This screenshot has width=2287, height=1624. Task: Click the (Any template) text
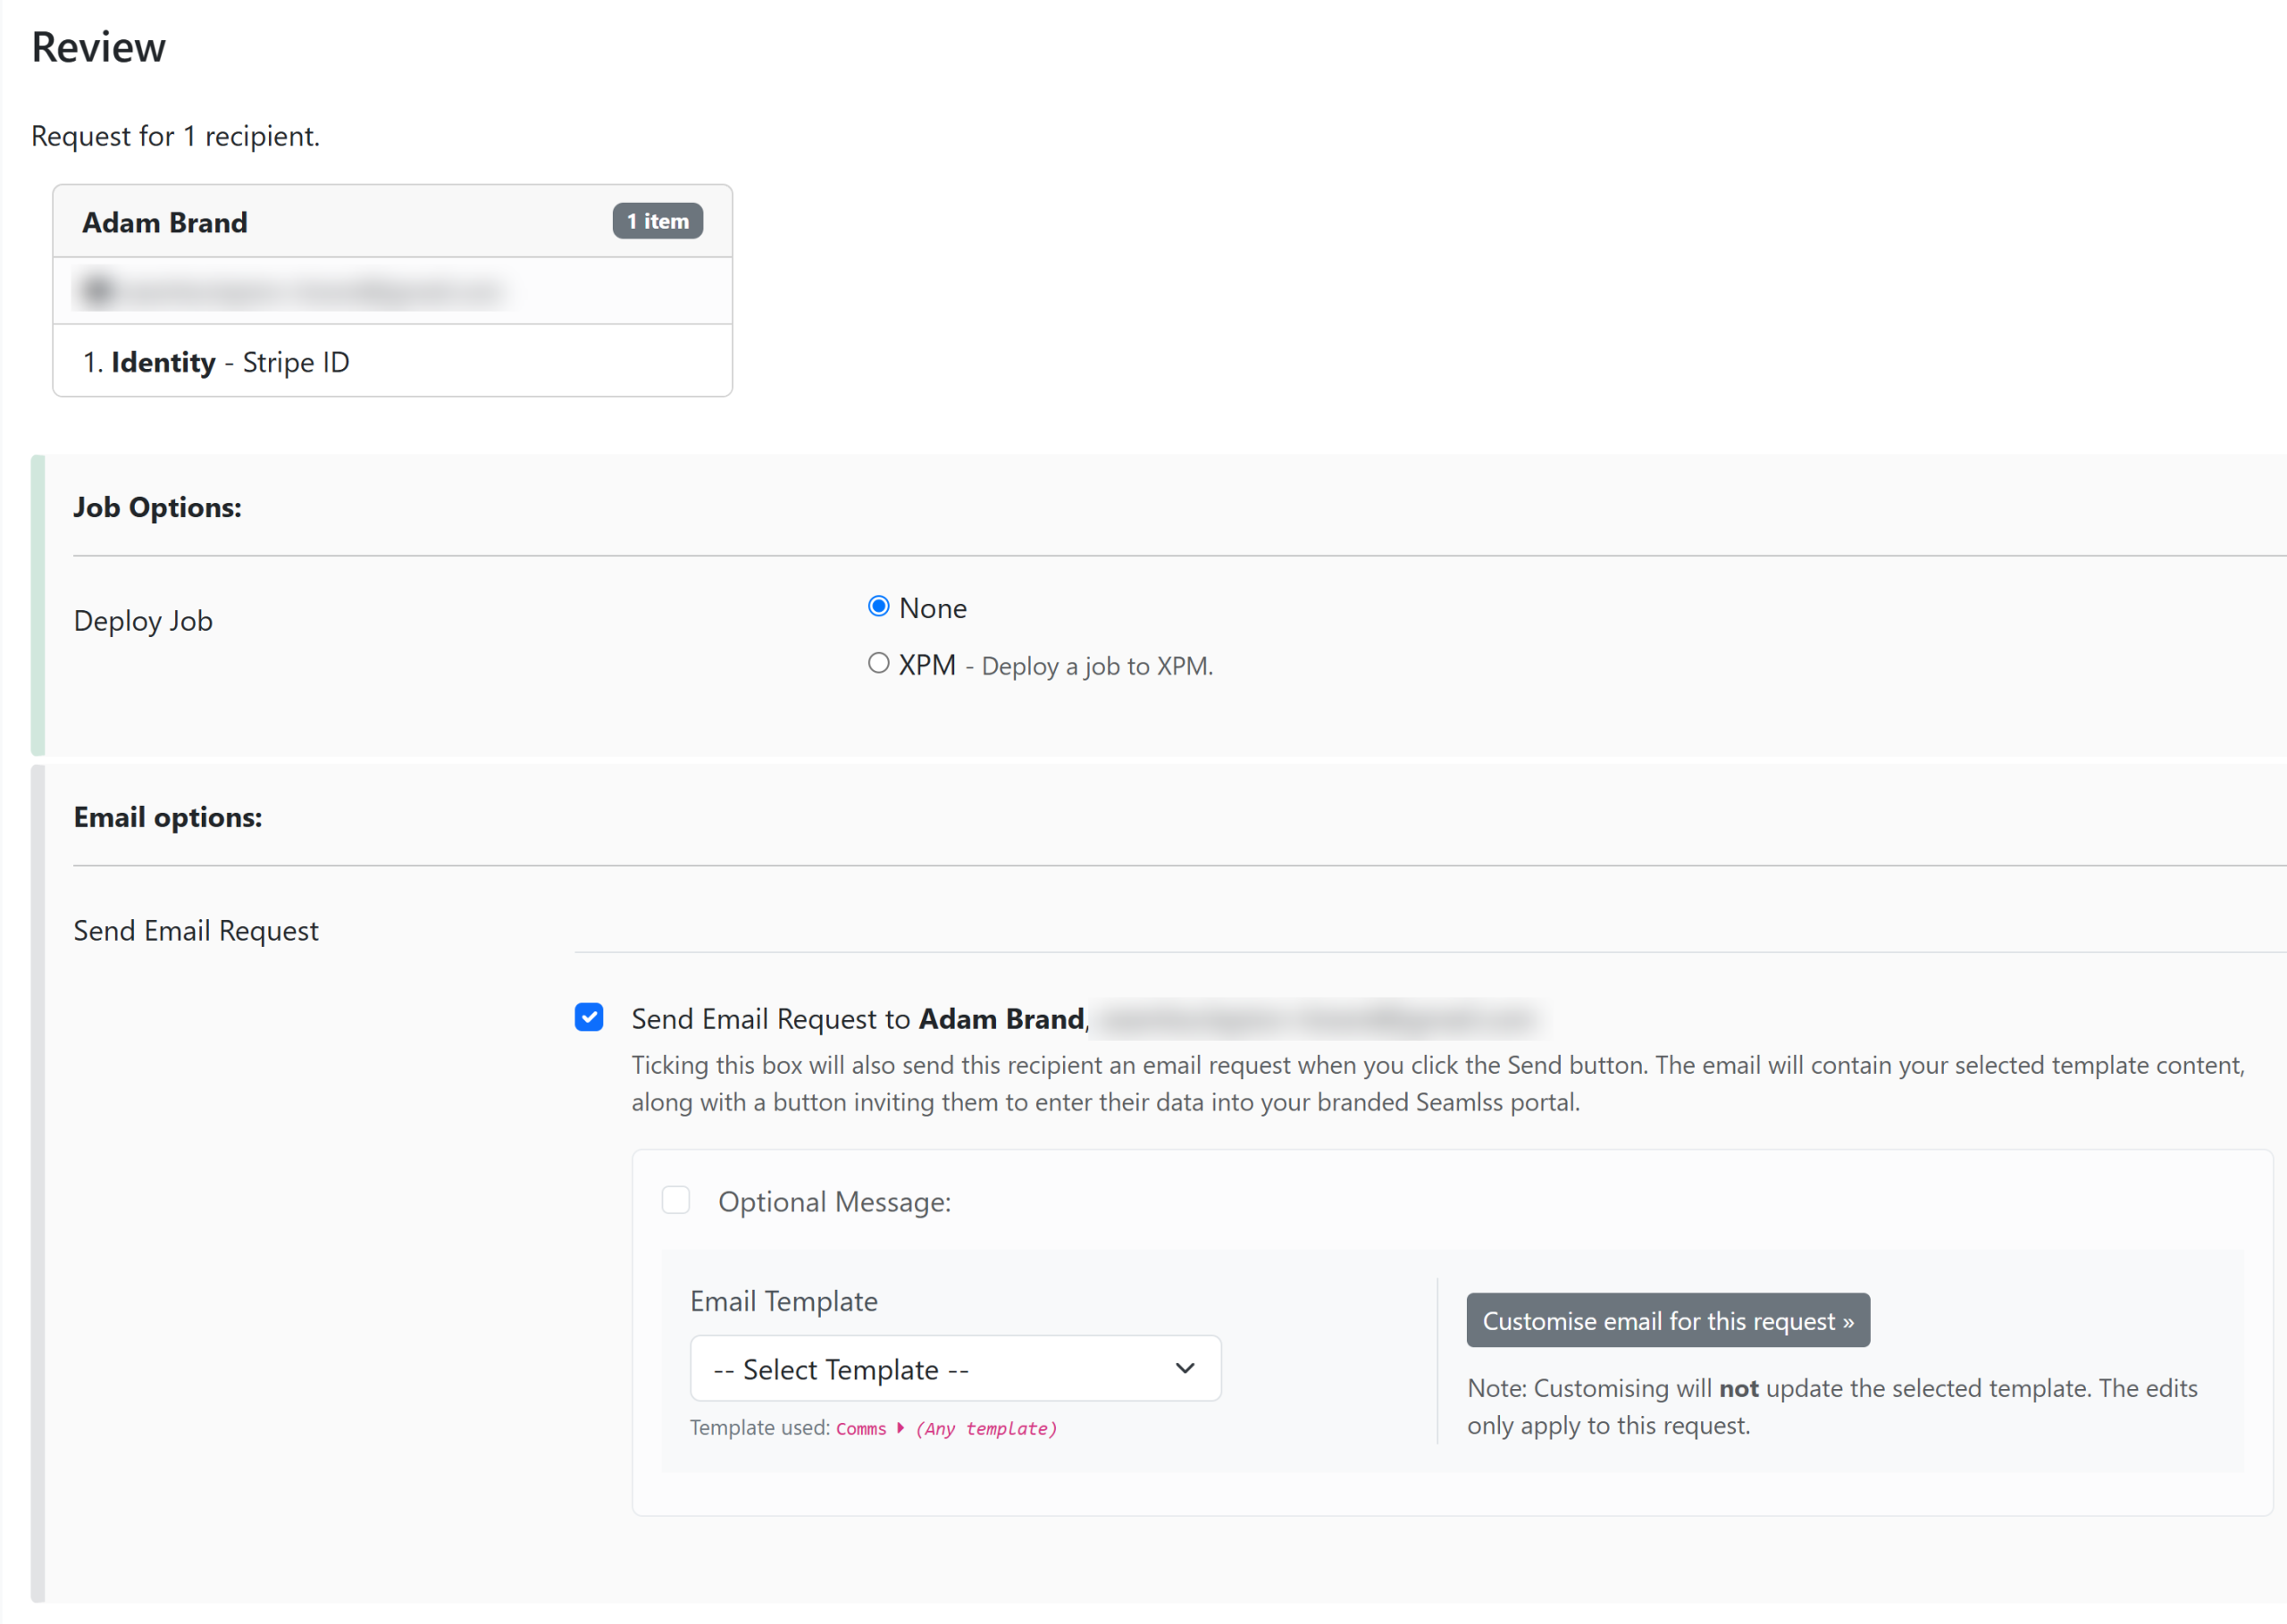[986, 1429]
